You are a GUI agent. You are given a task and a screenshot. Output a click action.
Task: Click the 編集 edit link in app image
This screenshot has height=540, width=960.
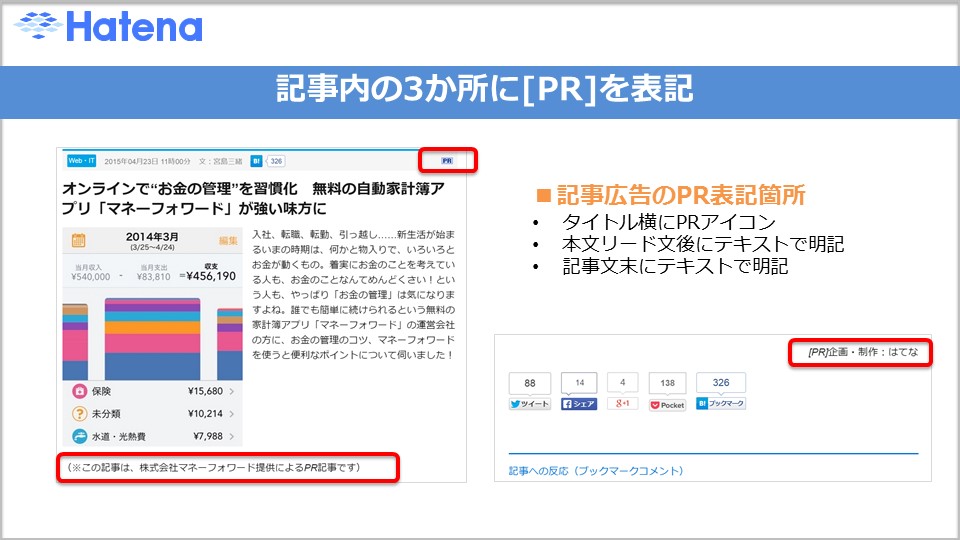[x=228, y=241]
